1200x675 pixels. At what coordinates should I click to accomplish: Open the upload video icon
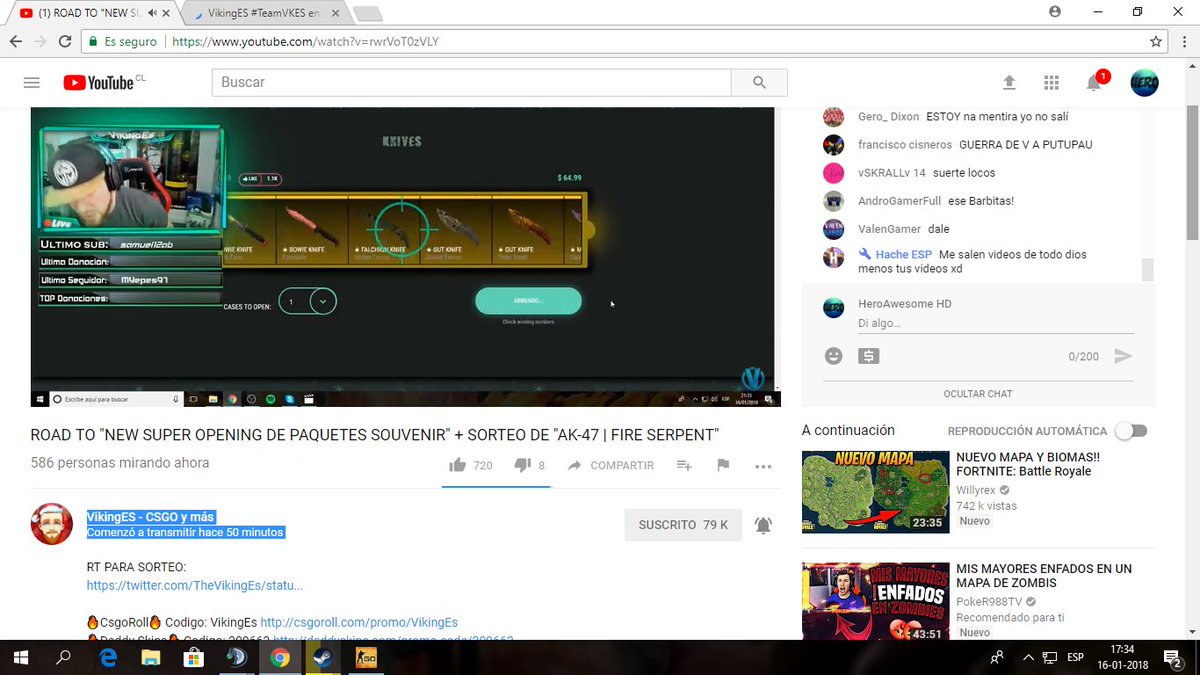(x=1009, y=83)
